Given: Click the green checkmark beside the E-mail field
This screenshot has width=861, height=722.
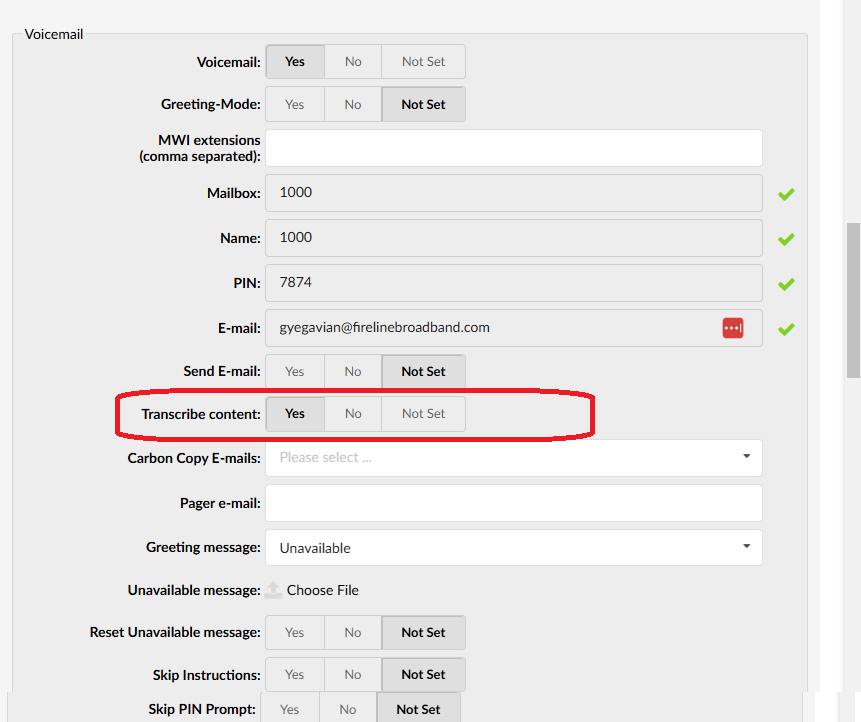Looking at the screenshot, I should [x=786, y=329].
